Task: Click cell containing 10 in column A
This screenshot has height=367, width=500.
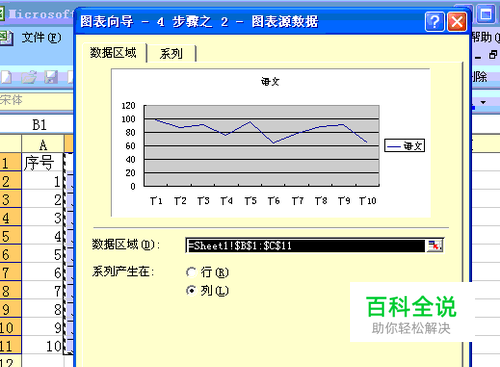Action: tap(43, 346)
